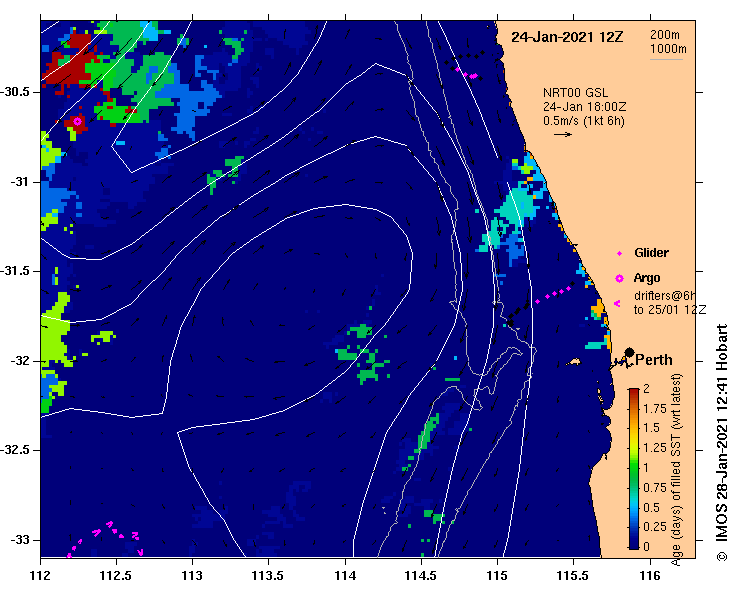The height and width of the screenshot is (592, 739).
Task: Click the latitude axis label '-32'
Action: (20, 361)
